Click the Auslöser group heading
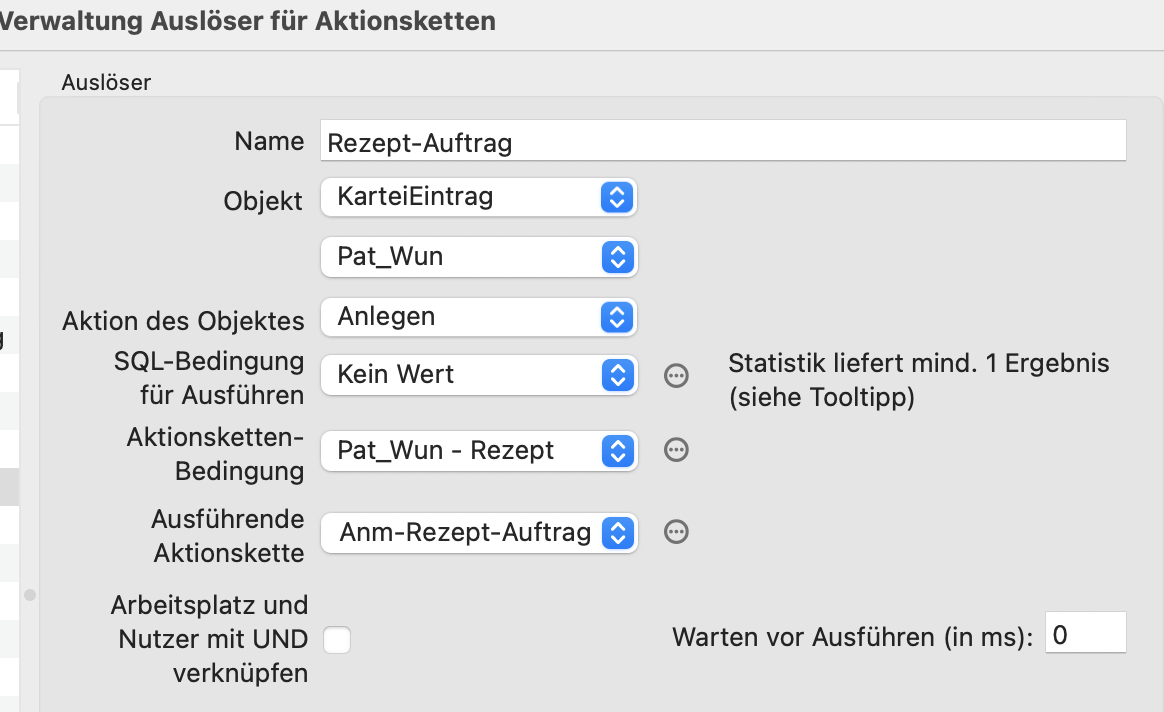Screen dimensions: 1164x712 click(x=106, y=82)
